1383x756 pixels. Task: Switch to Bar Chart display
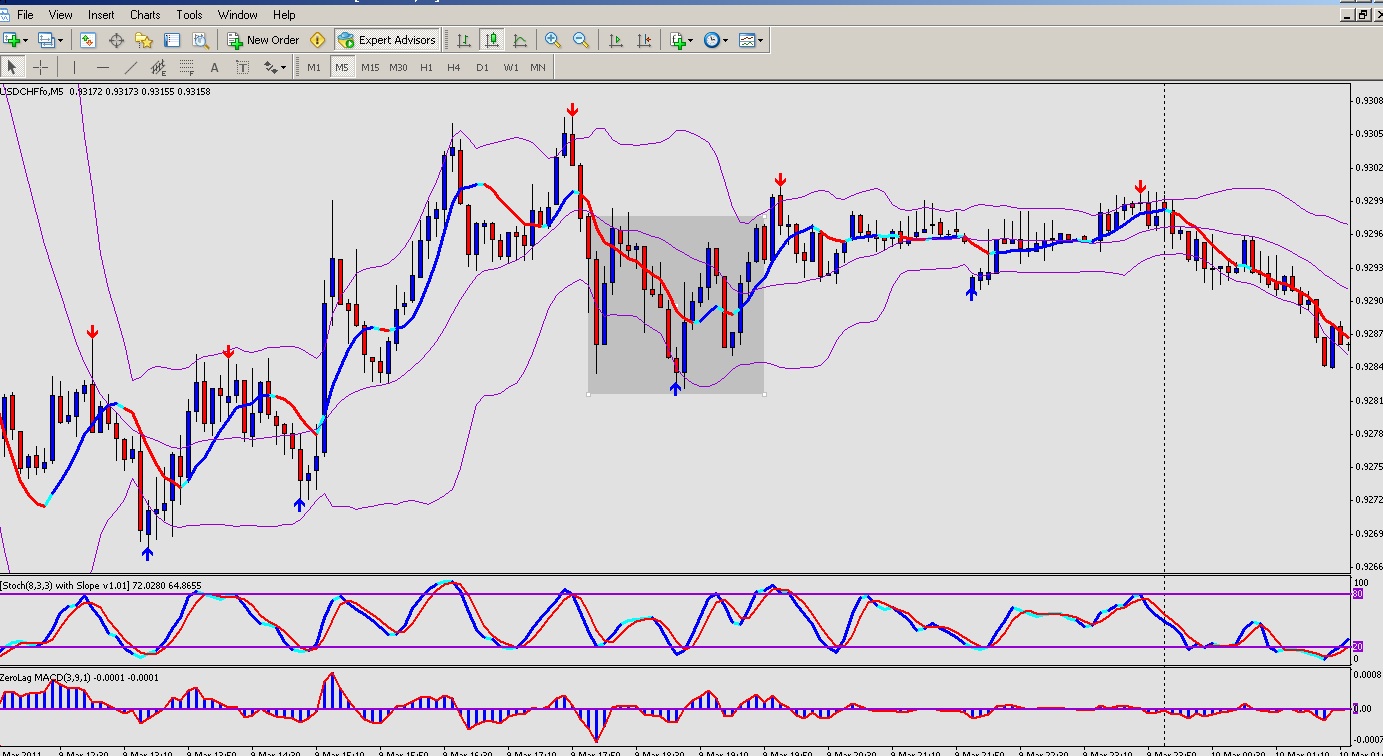[464, 40]
